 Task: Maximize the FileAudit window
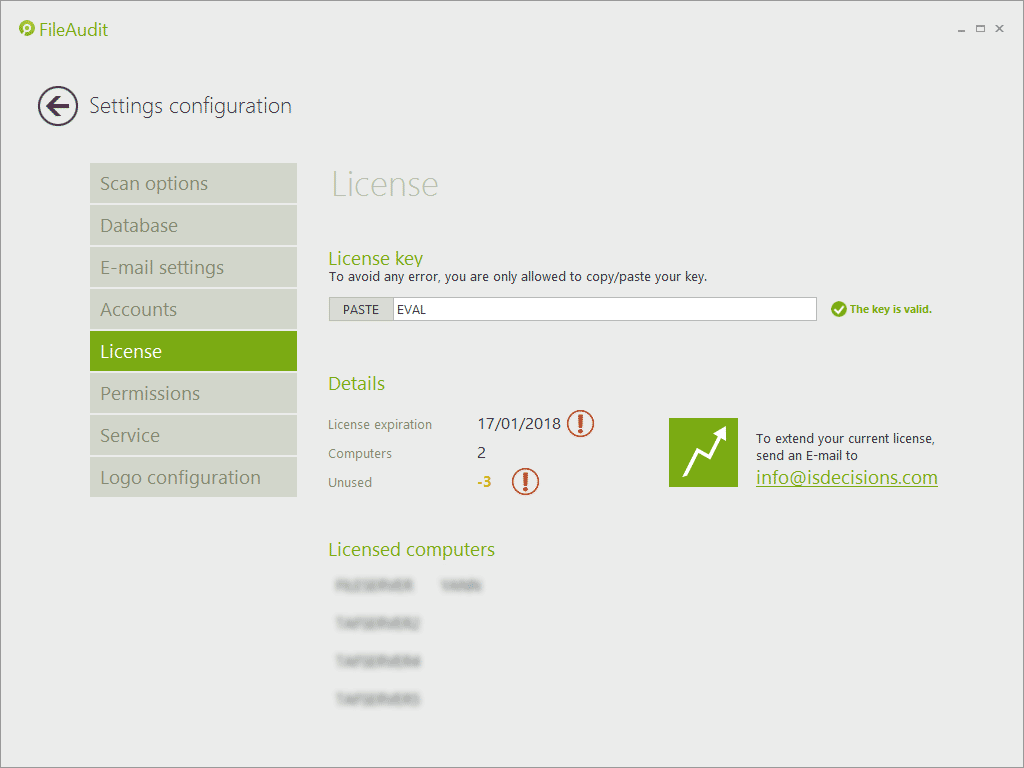[x=980, y=29]
